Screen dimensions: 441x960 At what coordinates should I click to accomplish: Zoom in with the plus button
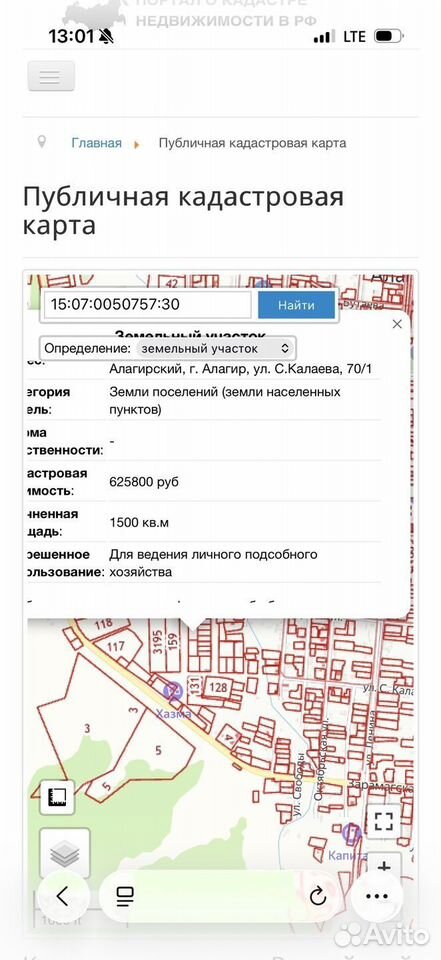click(x=383, y=868)
